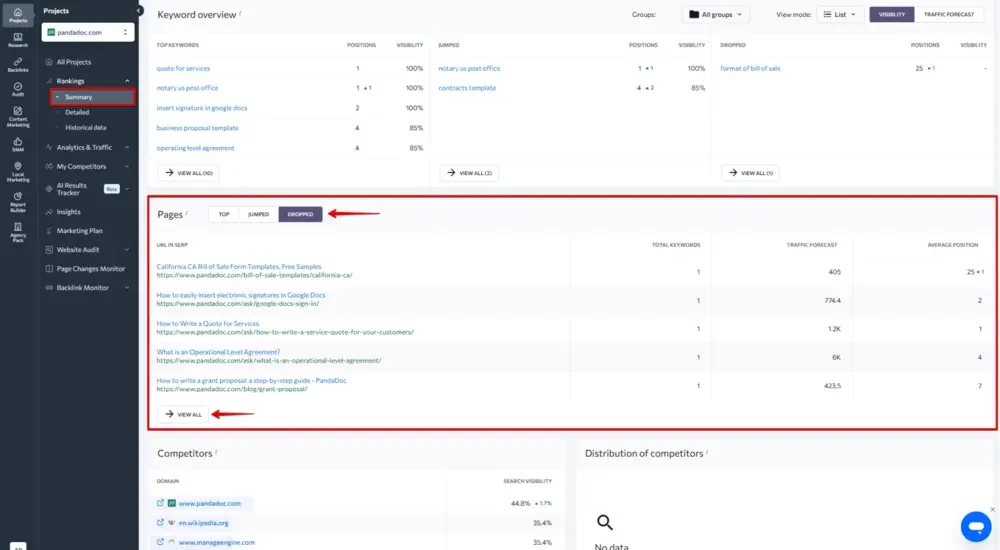Select Top tab in Pages section
1000x550 pixels.
click(224, 214)
